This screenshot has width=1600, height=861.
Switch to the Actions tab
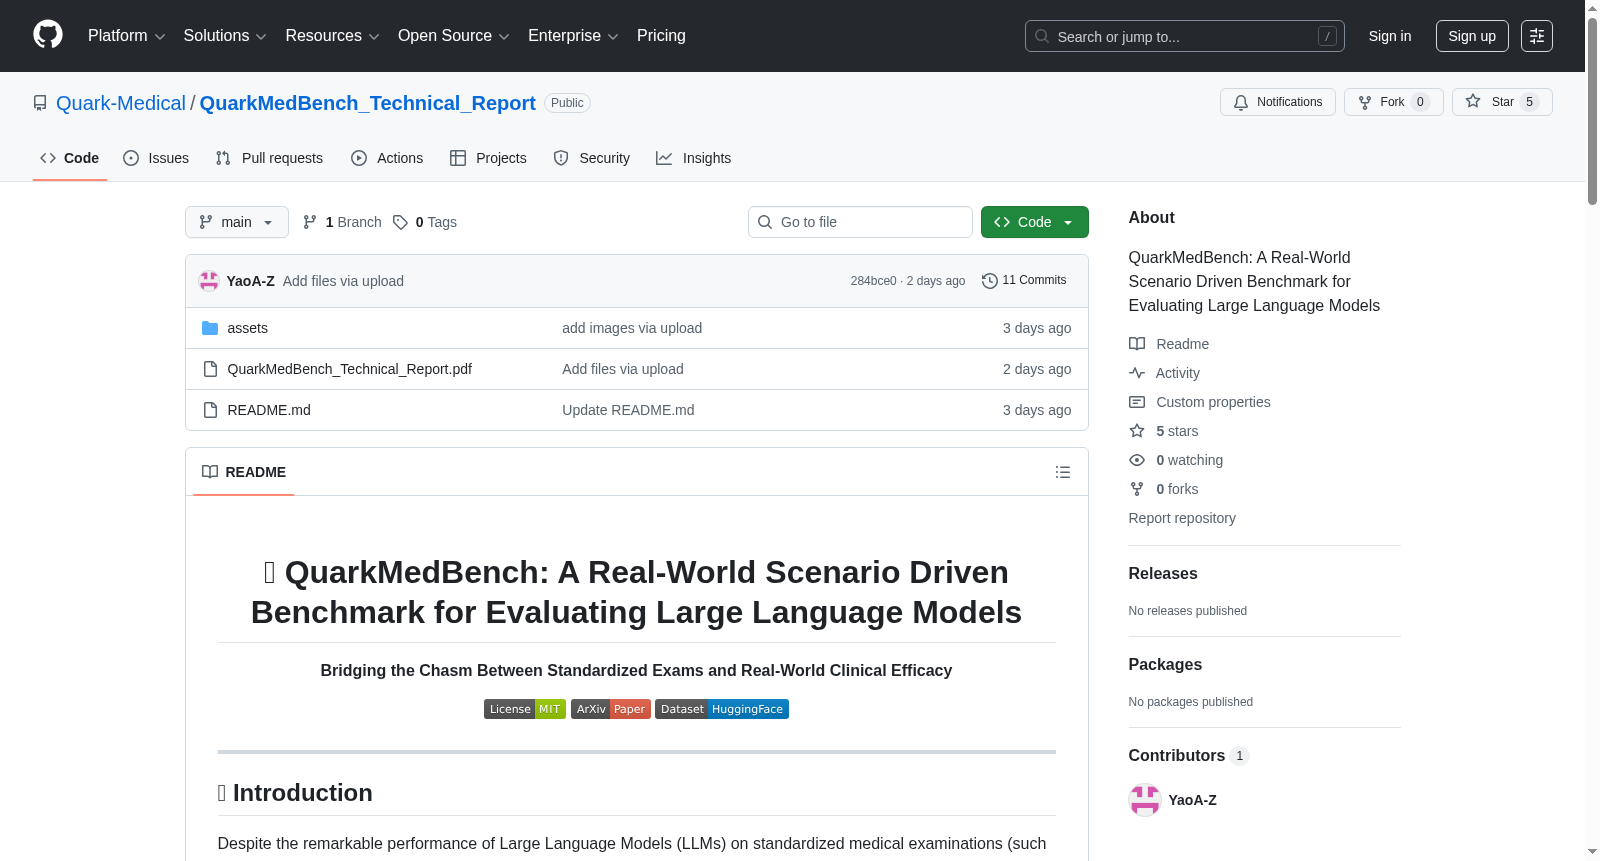pyautogui.click(x=387, y=158)
